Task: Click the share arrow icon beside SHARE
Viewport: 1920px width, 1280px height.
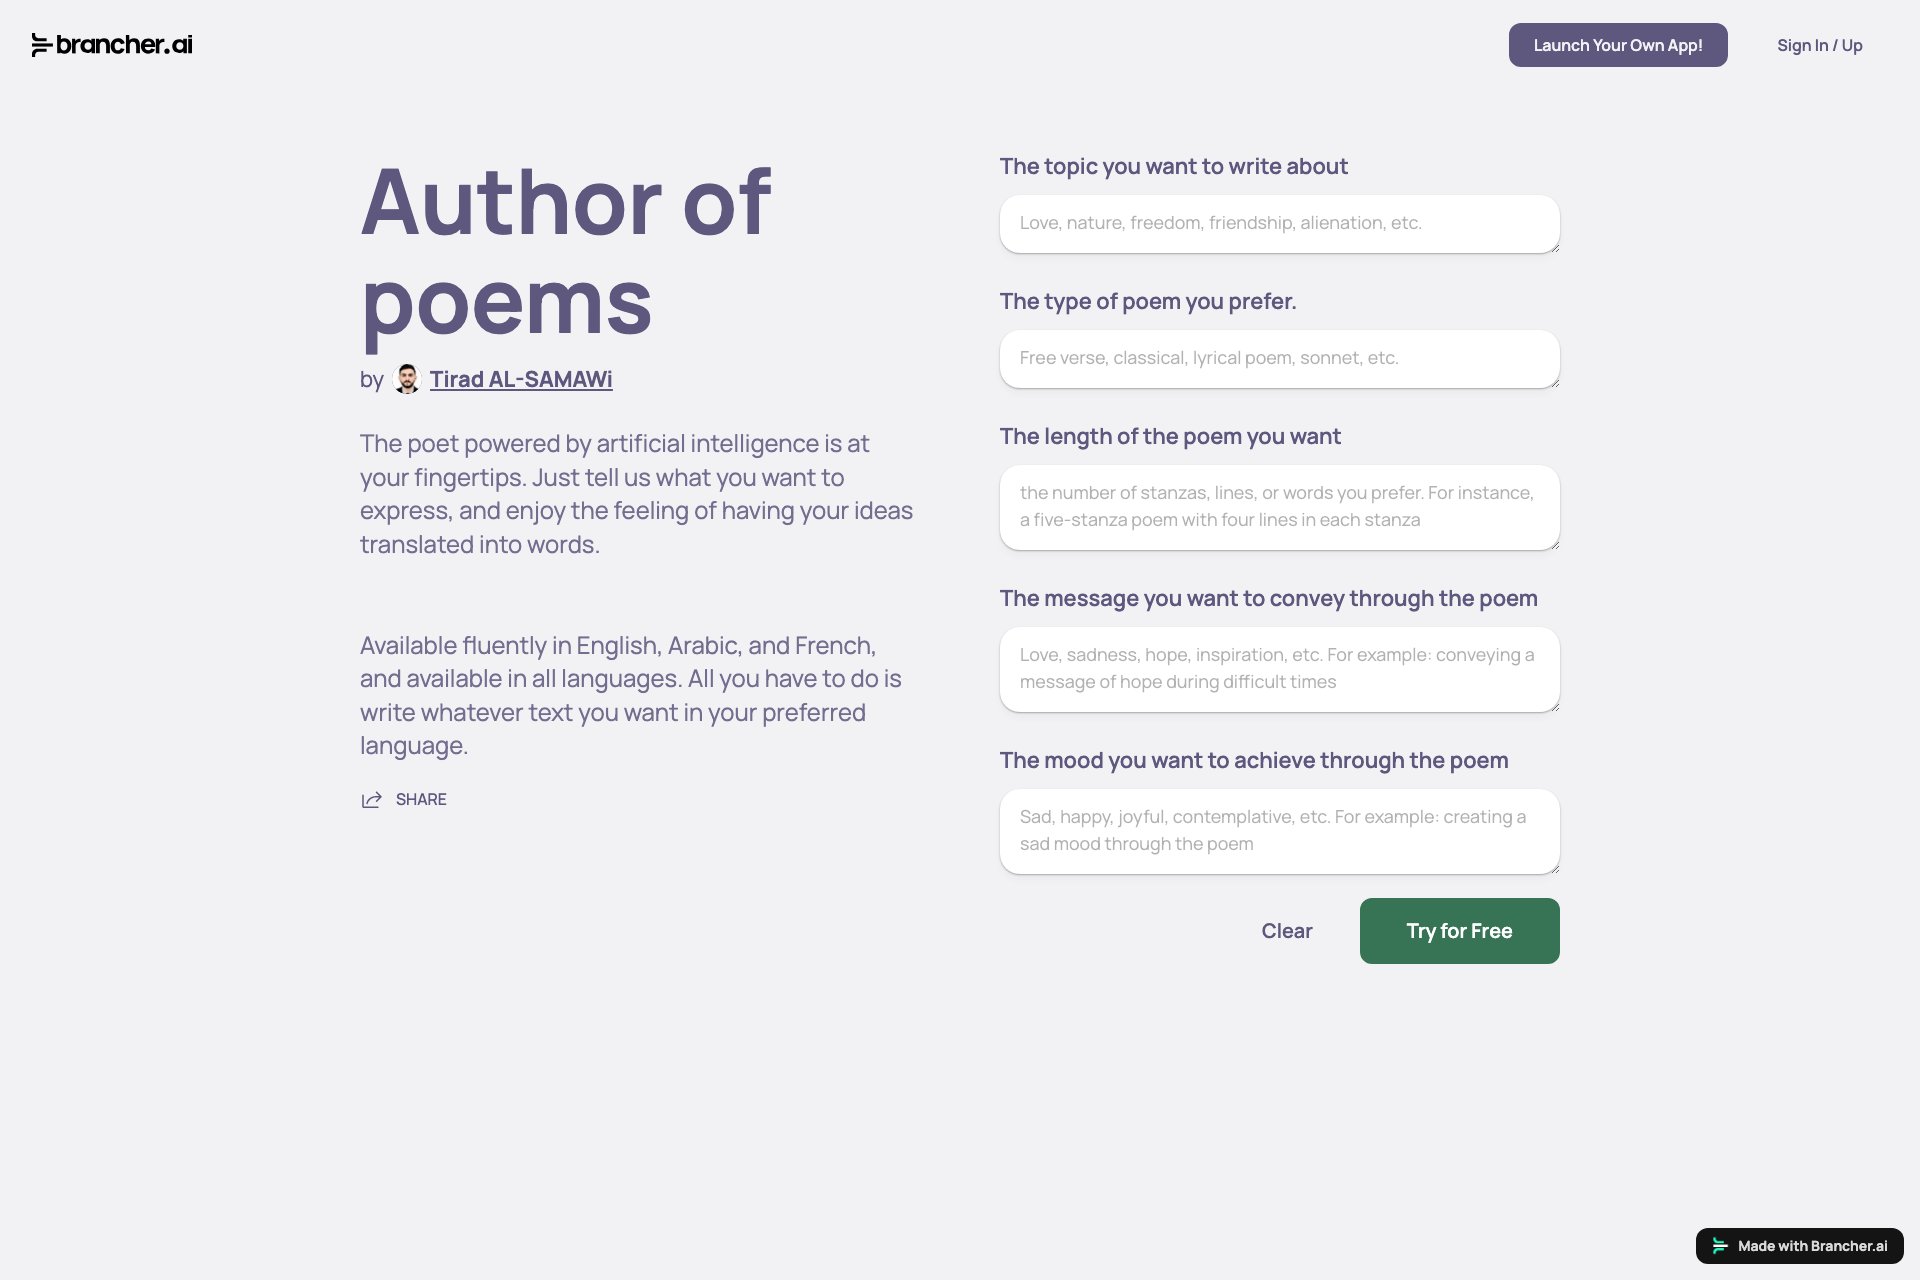Action: (372, 799)
